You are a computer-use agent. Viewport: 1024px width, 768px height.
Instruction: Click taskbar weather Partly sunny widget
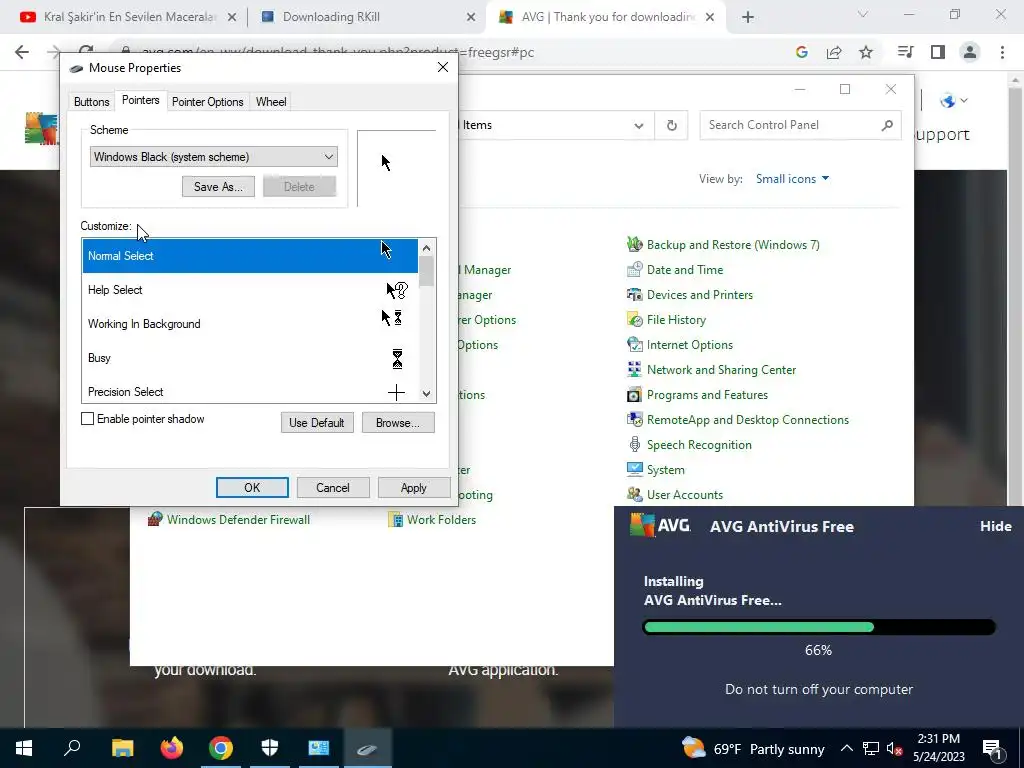point(752,748)
